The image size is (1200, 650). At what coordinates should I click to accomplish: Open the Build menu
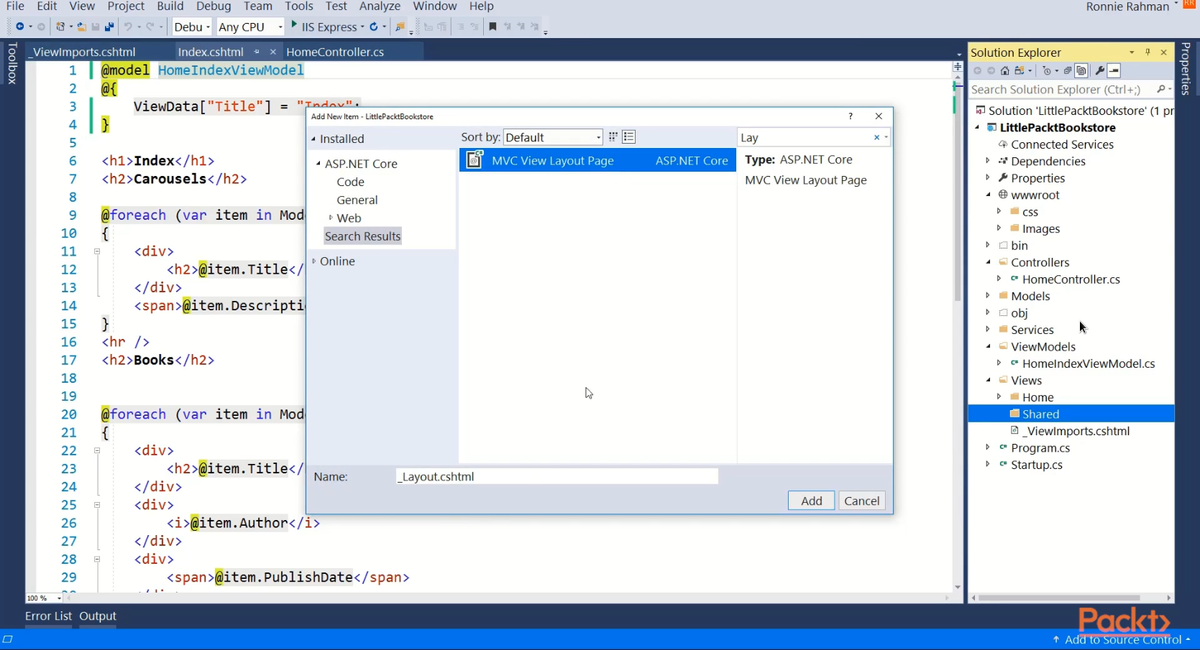click(170, 6)
